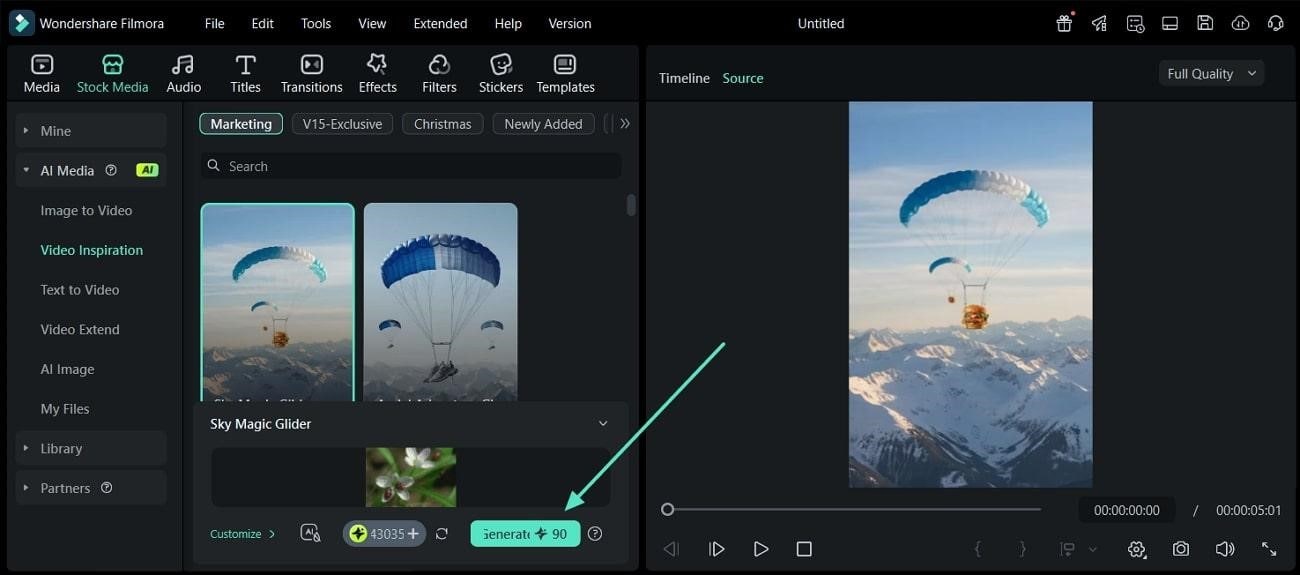This screenshot has width=1300, height=575.
Task: Open the marker dropdown arrow in player
Action: [1092, 549]
